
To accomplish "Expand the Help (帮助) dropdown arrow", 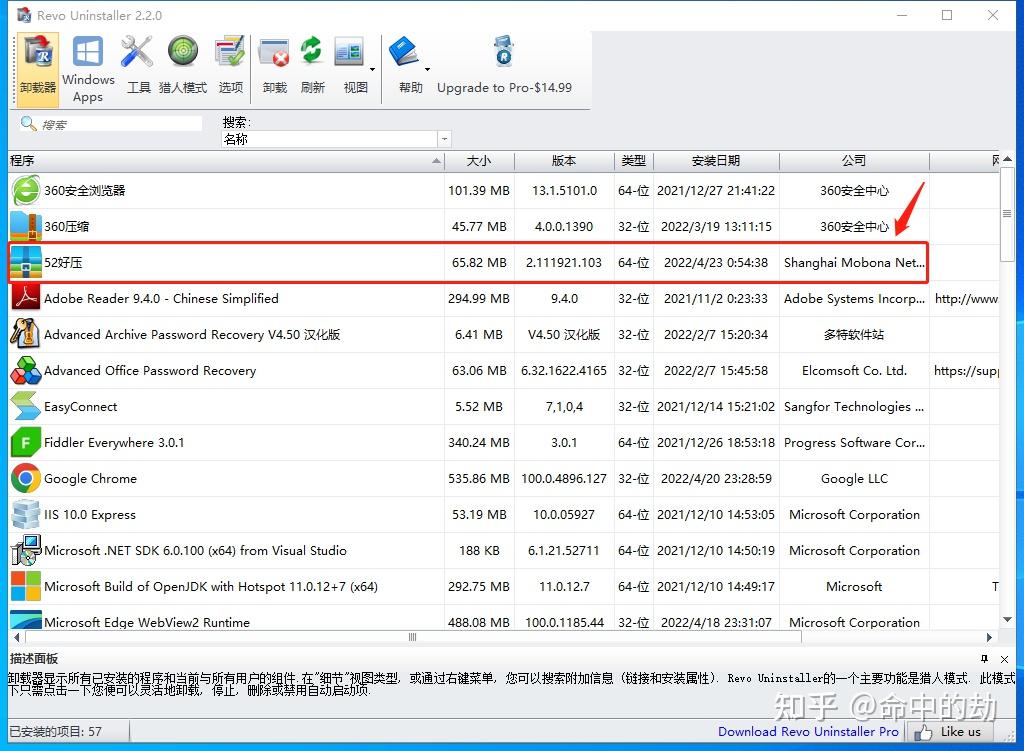I will pyautogui.click(x=428, y=69).
